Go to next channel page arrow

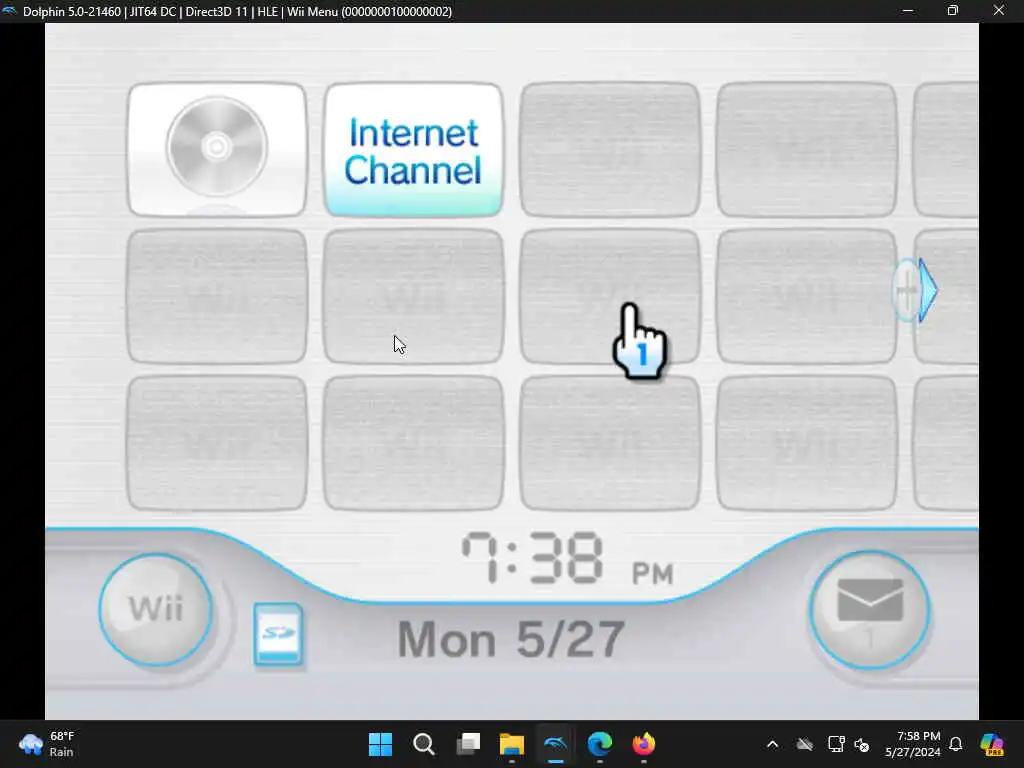point(918,290)
